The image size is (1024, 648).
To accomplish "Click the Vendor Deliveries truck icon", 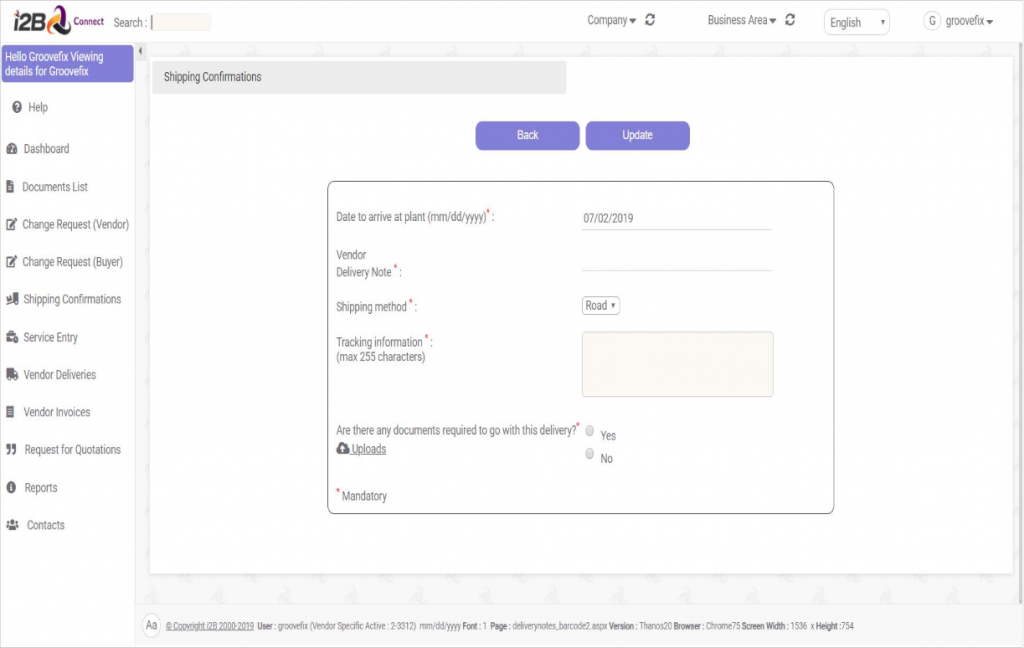I will (12, 375).
